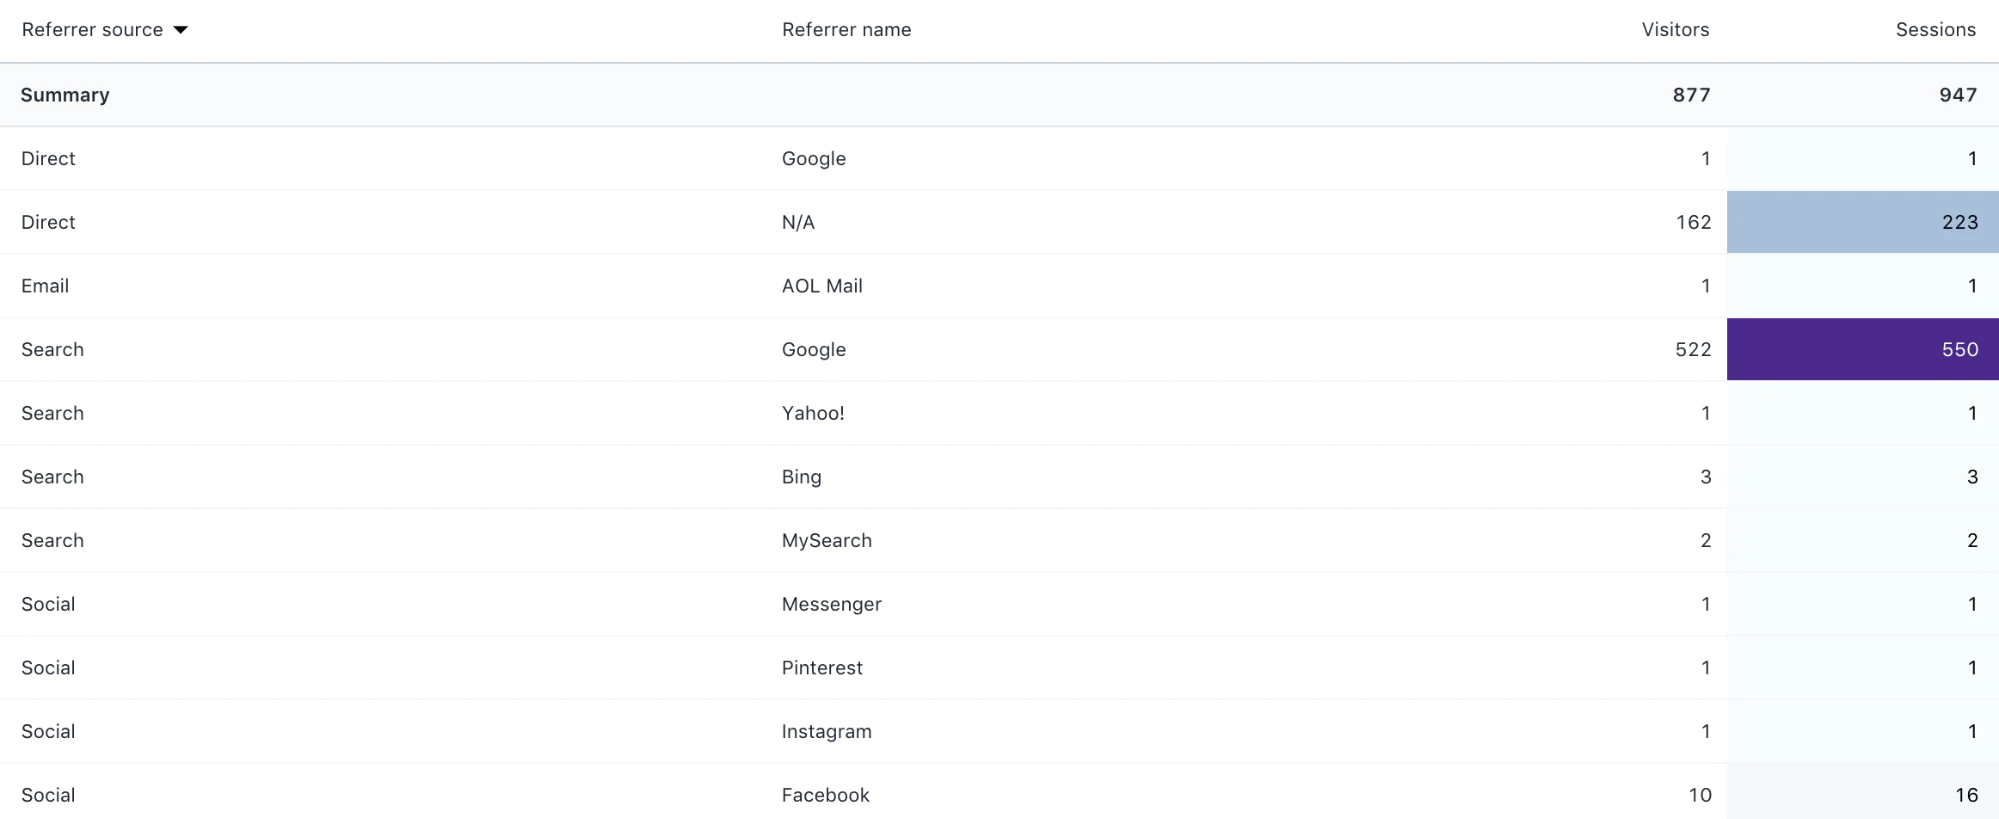This screenshot has width=1999, height=819.
Task: Click the light blue 223 sessions cell
Action: 1862,222
